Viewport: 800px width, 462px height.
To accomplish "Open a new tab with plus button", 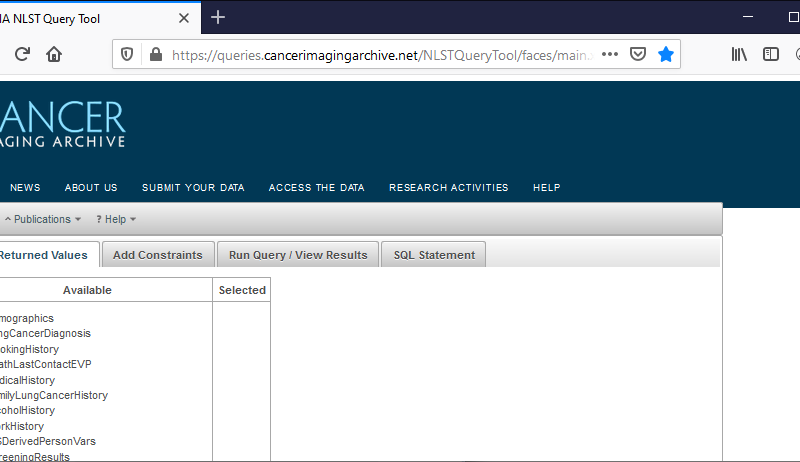I will point(218,17).
